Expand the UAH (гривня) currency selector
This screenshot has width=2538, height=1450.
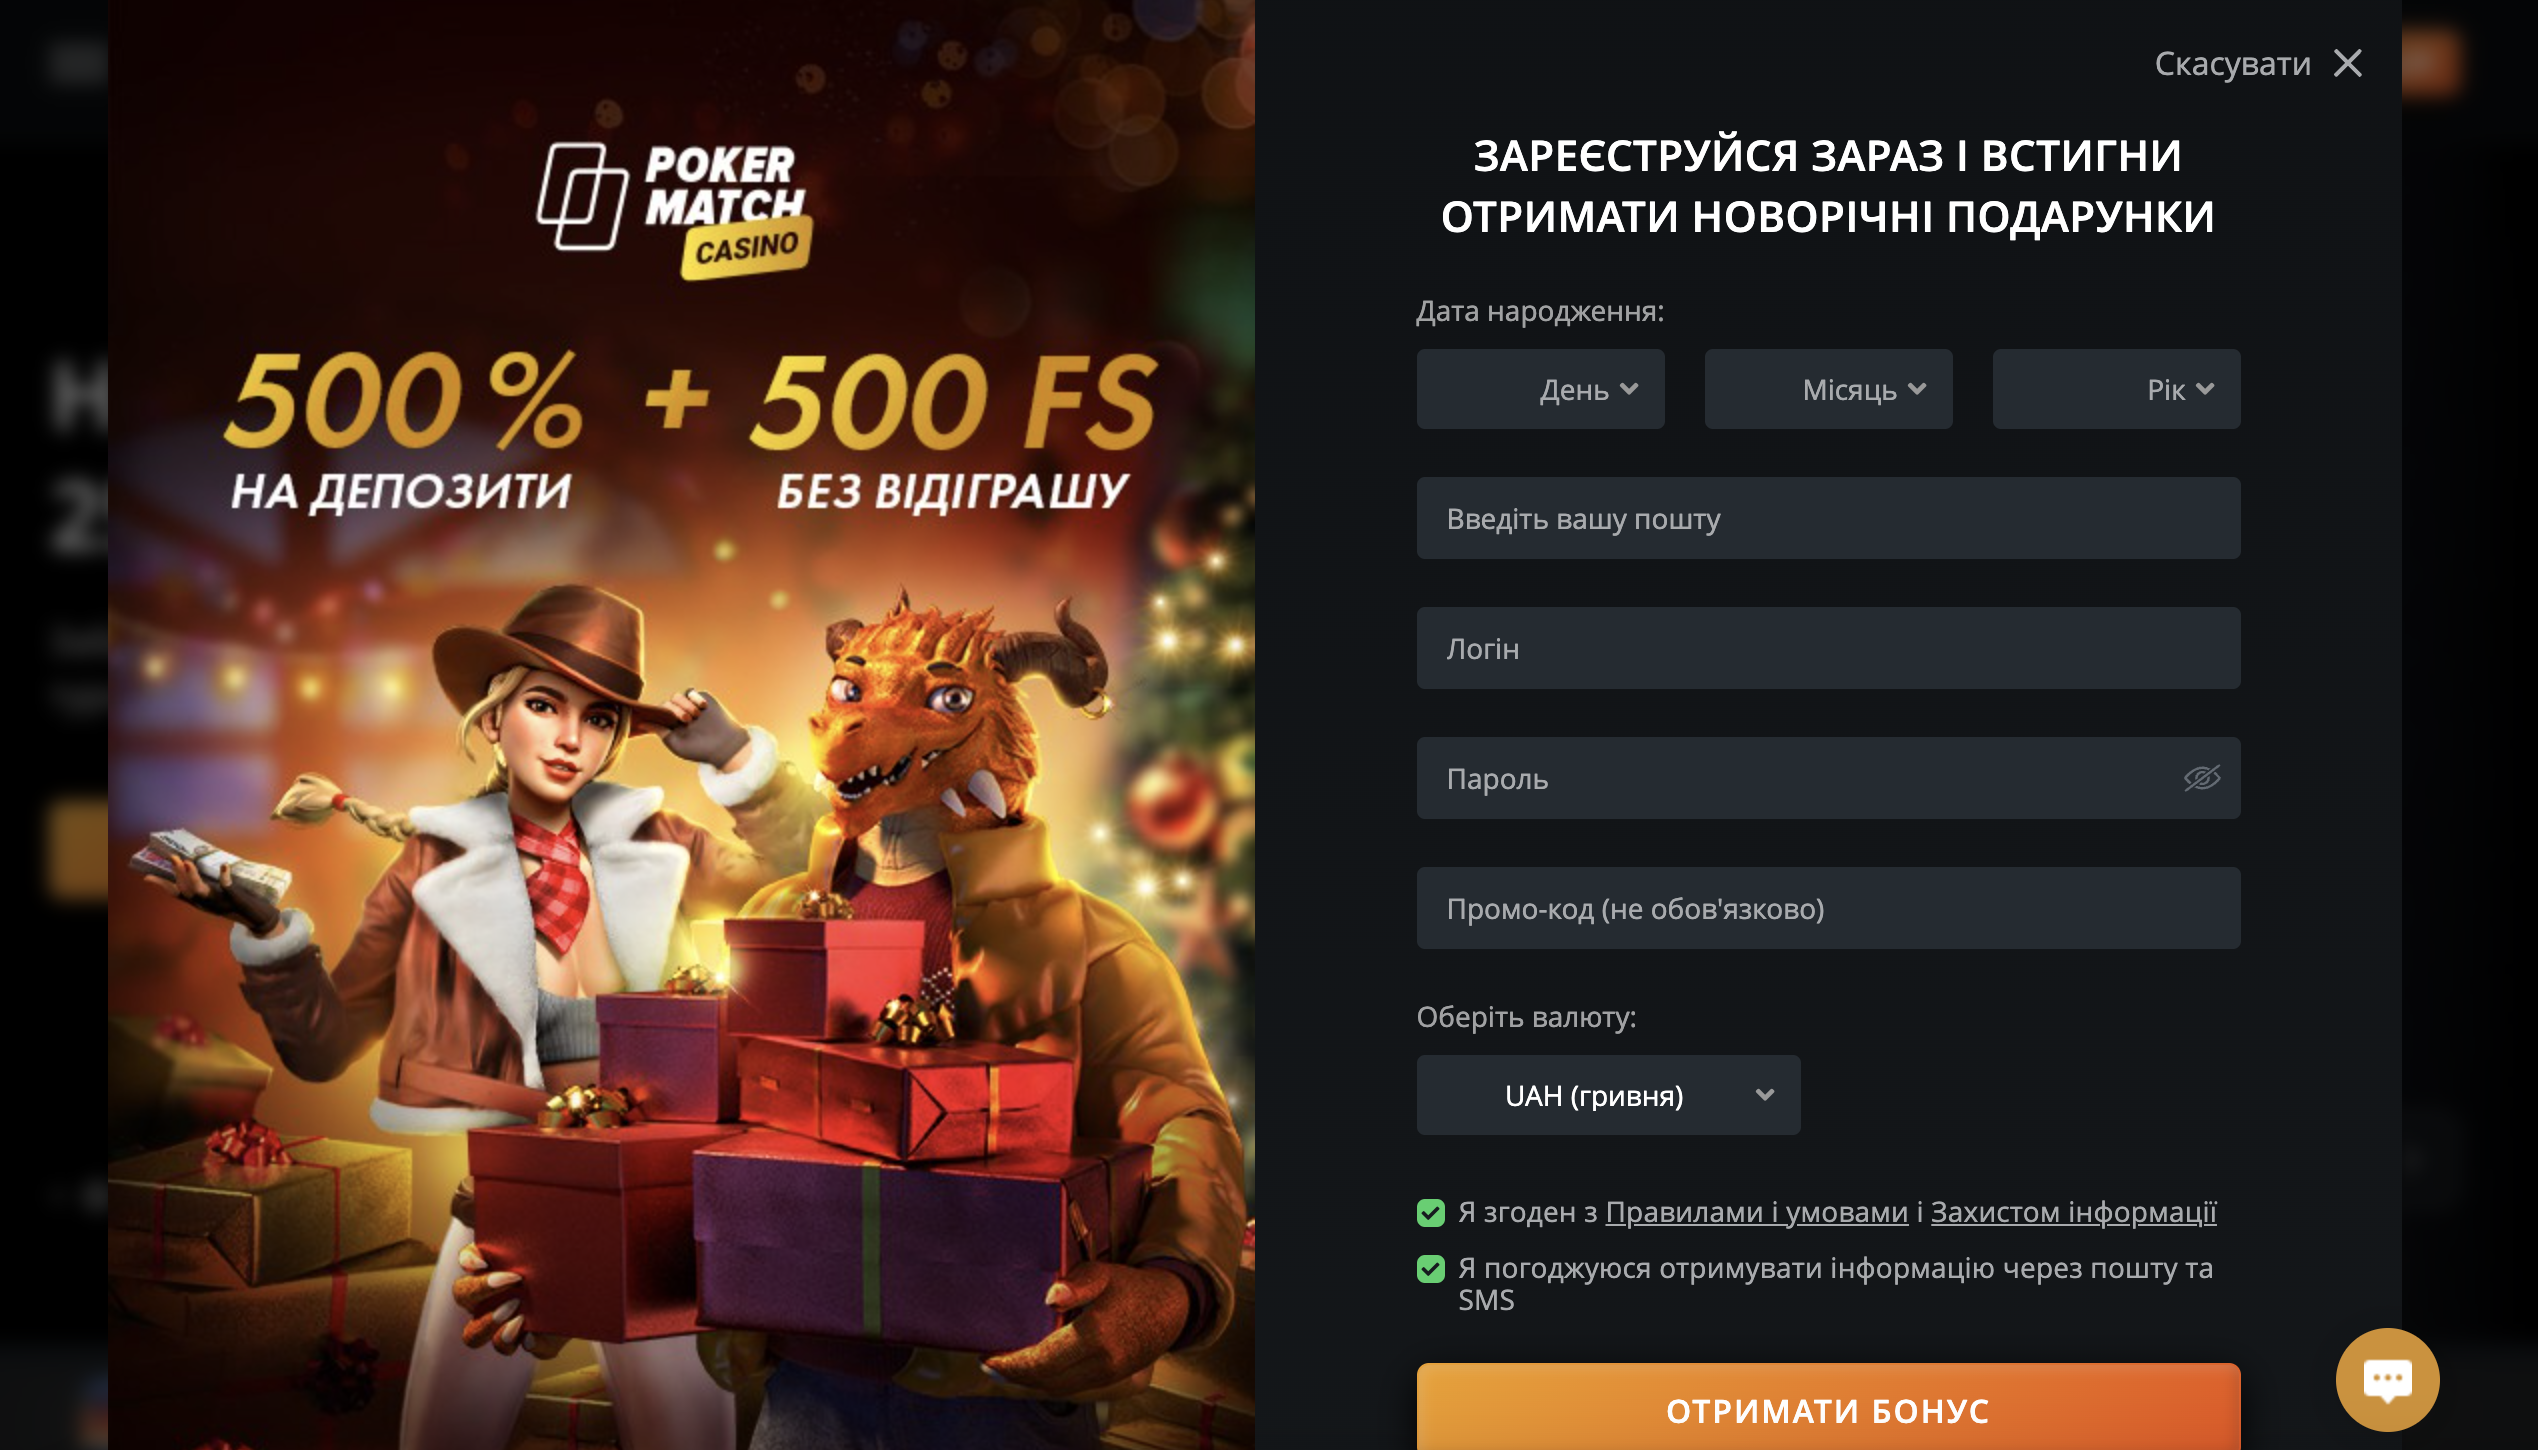coord(1608,1095)
